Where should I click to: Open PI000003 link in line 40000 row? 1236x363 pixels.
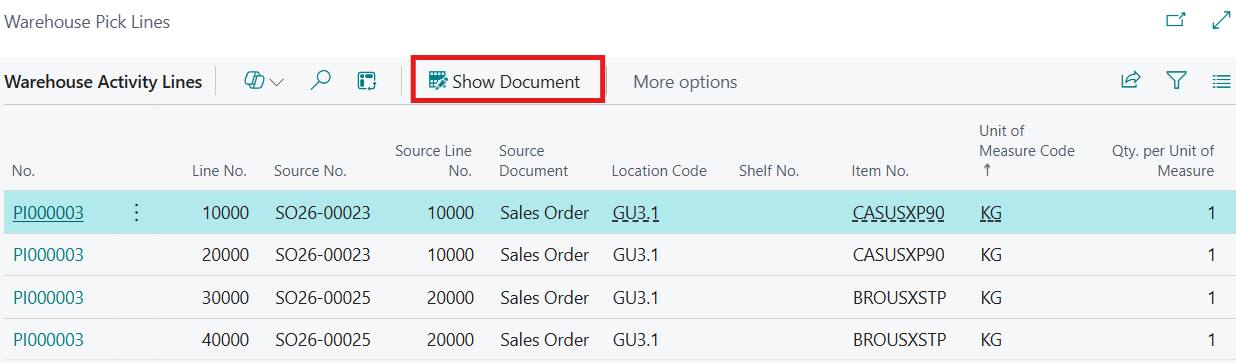48,340
